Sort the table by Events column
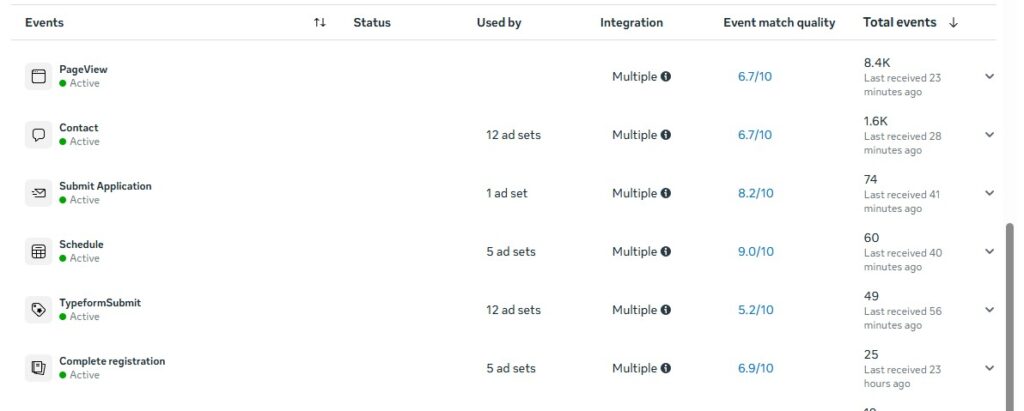Screen dimensions: 1024x411 (319, 22)
